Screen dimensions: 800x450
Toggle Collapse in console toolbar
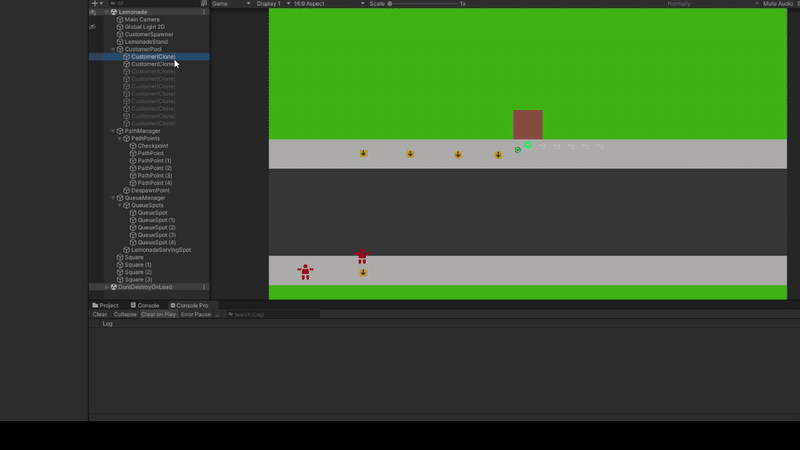tap(125, 314)
